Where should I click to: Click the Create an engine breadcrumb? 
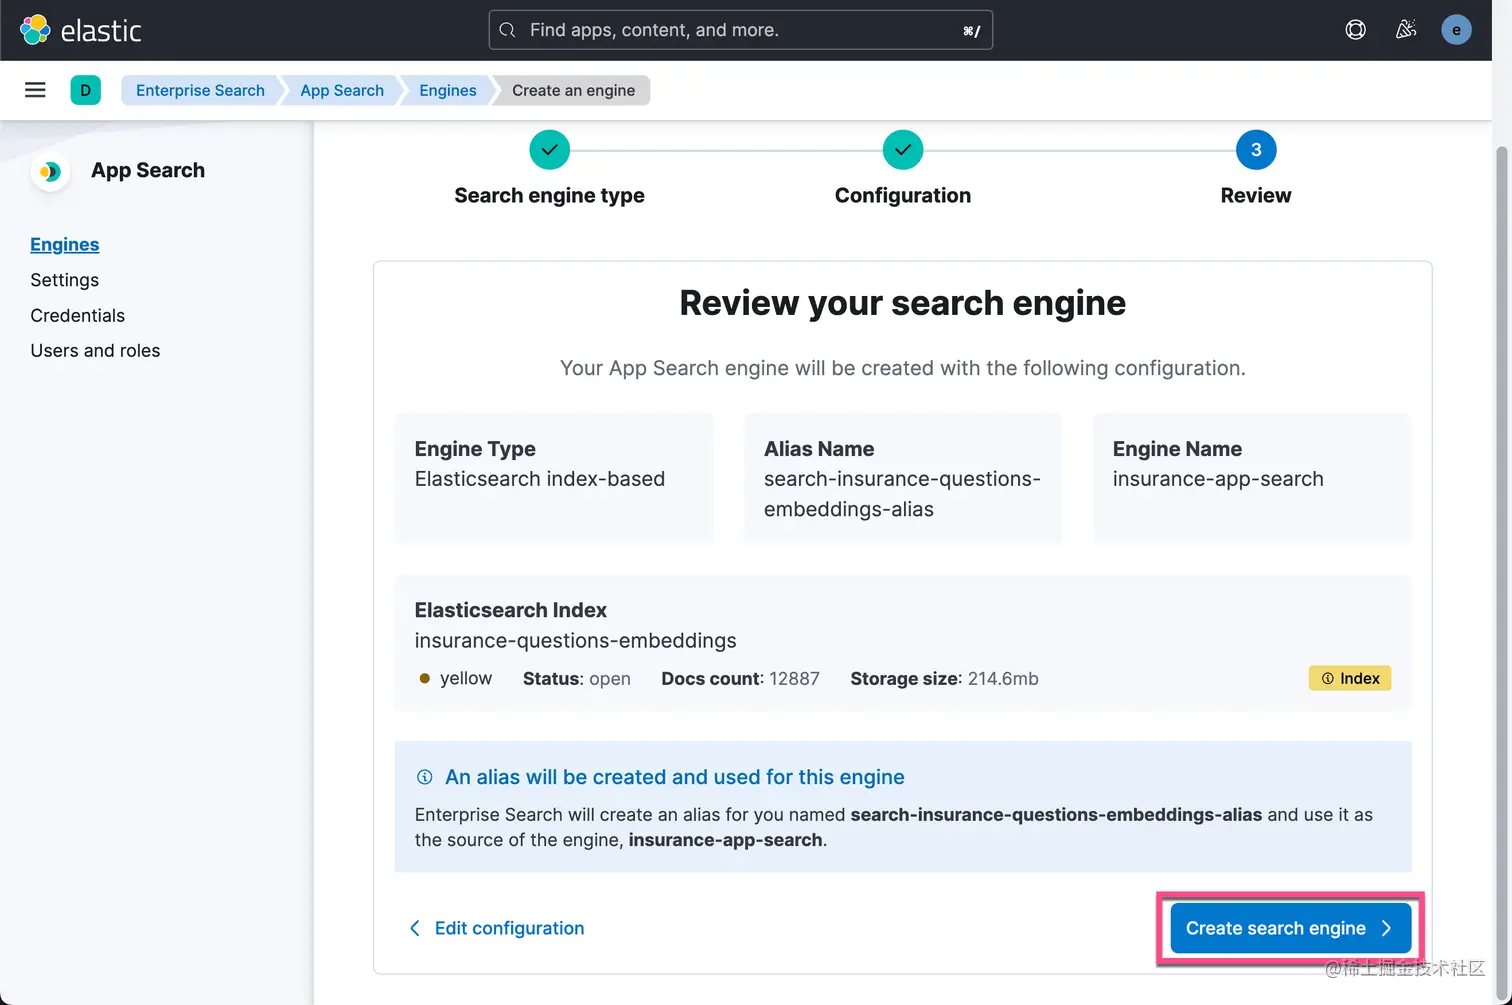click(x=574, y=90)
